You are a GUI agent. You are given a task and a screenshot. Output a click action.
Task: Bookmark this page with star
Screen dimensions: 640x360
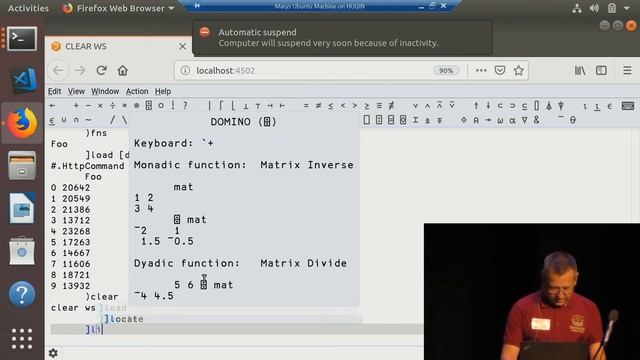pyautogui.click(x=519, y=71)
